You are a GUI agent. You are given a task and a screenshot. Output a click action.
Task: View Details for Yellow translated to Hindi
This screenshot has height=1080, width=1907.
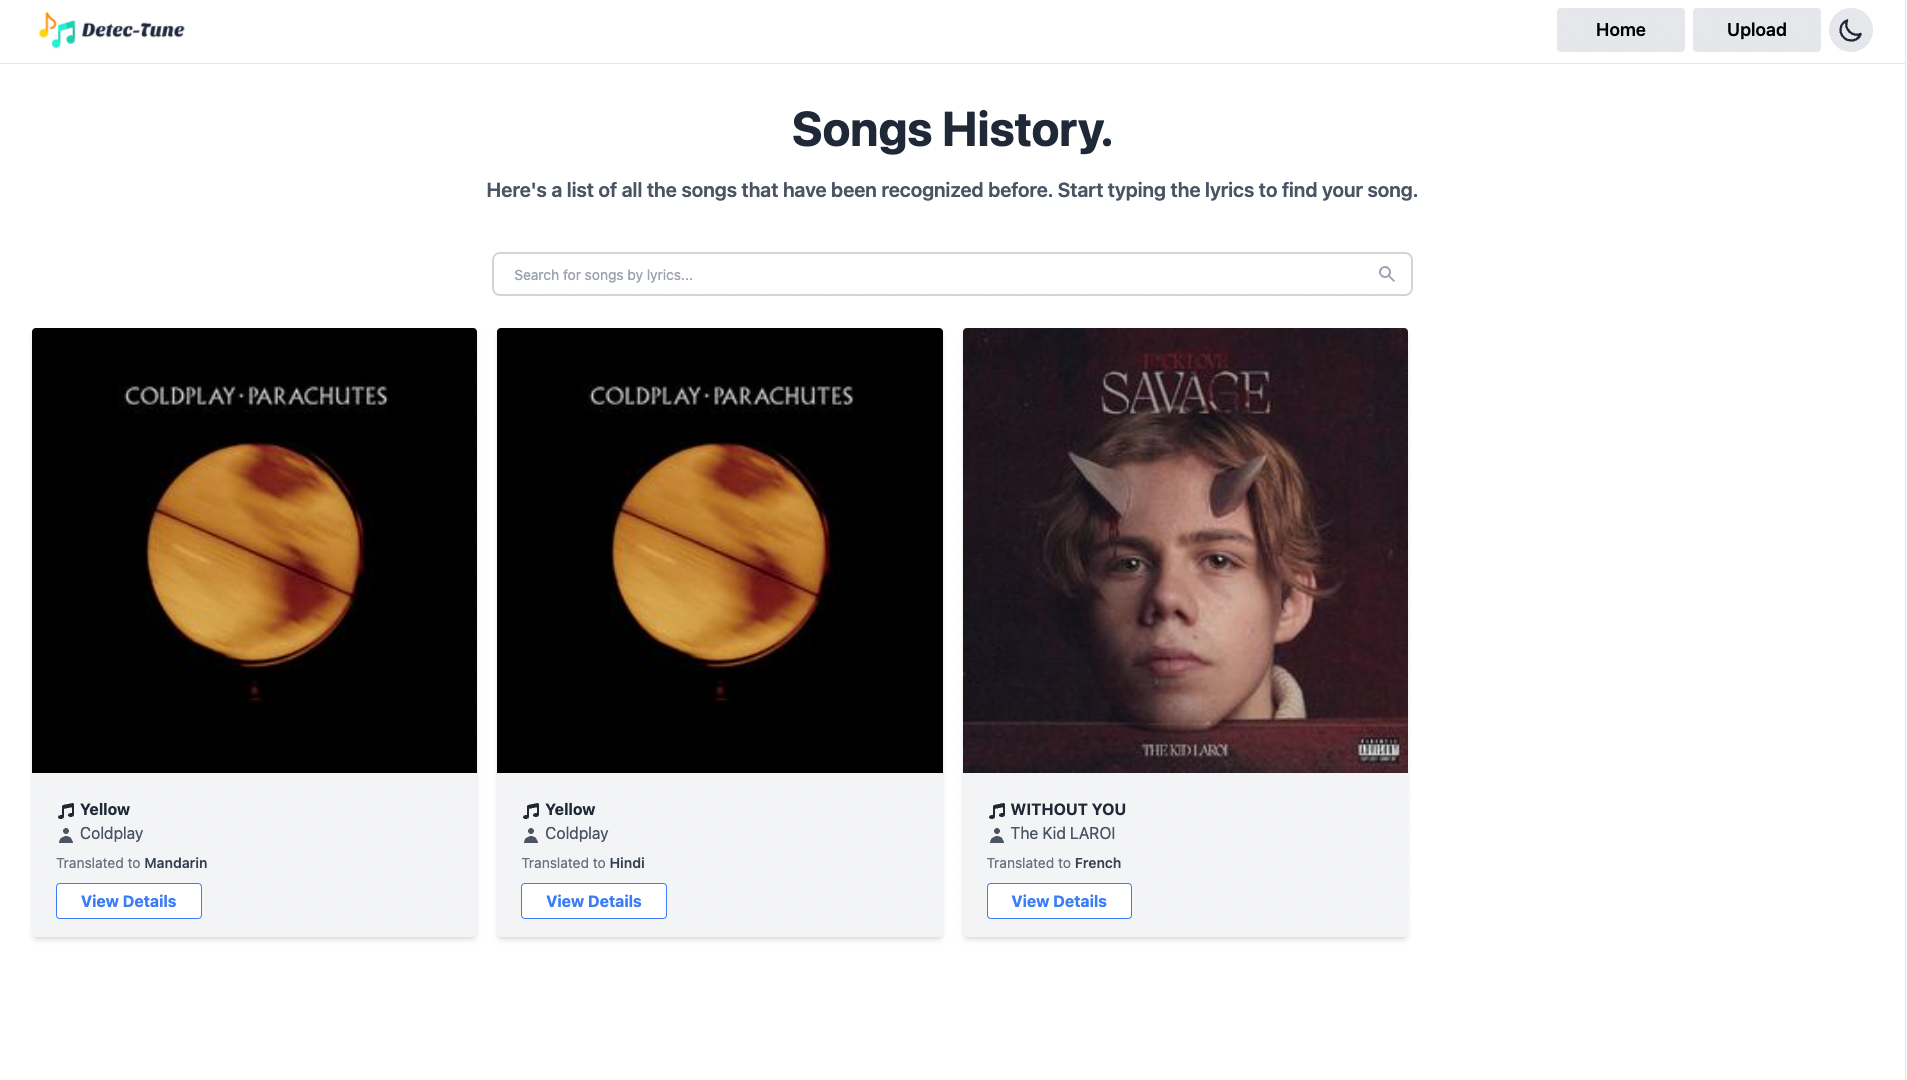(x=594, y=901)
